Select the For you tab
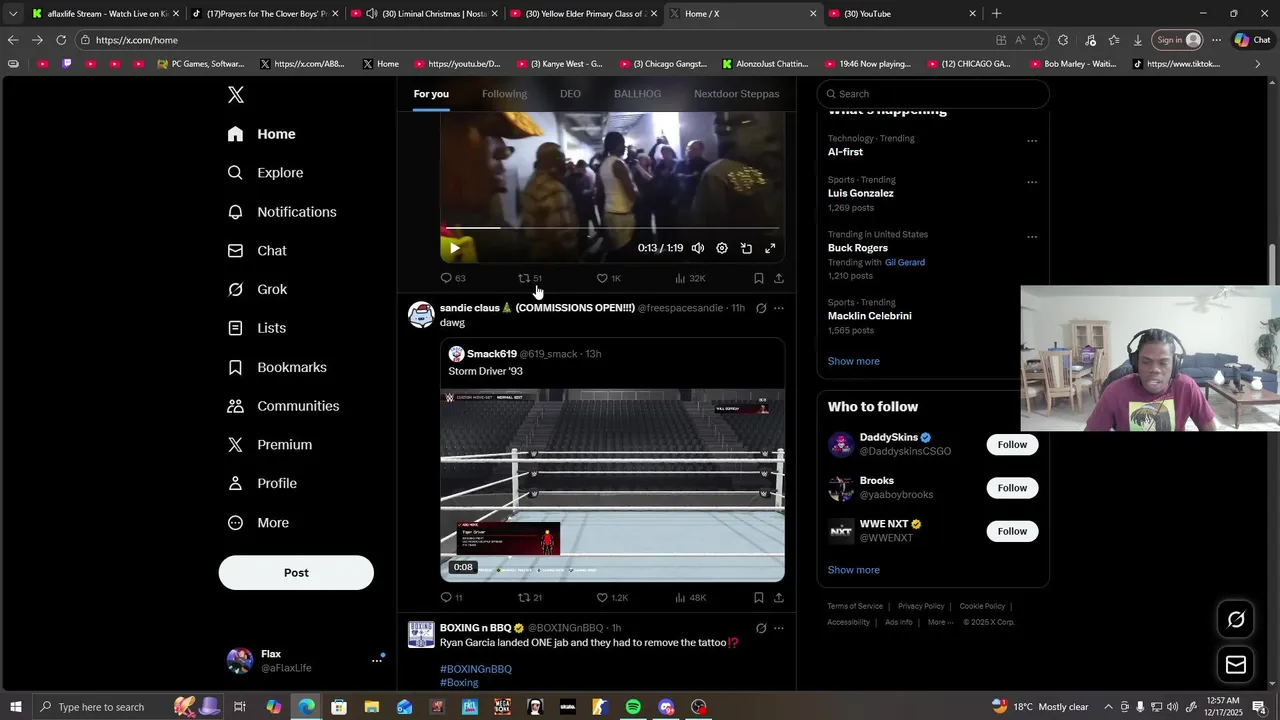This screenshot has width=1280, height=720. (x=431, y=94)
